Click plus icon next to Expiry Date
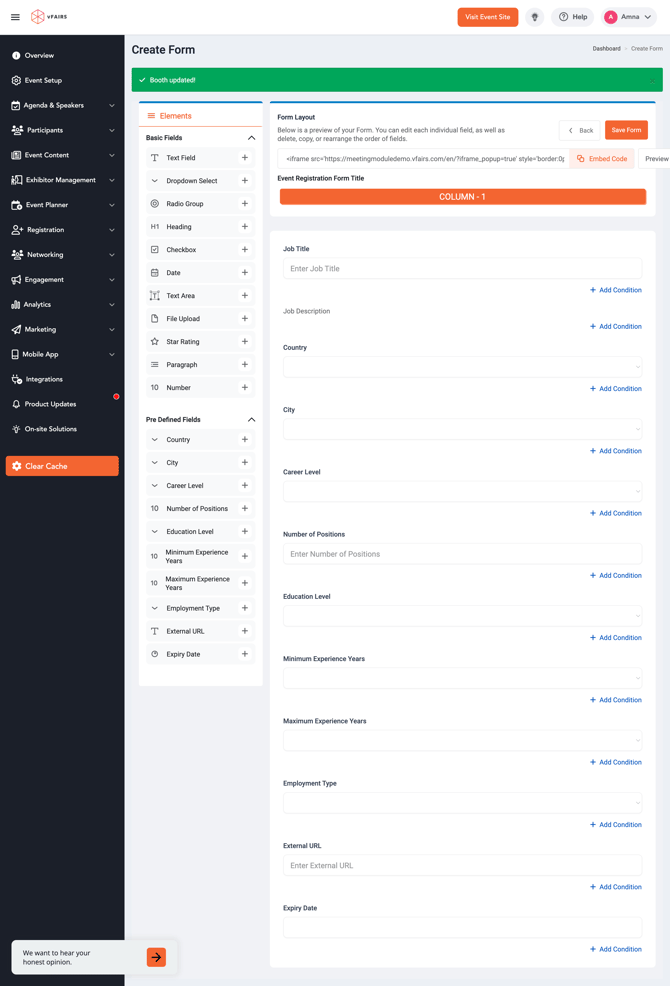This screenshot has height=986, width=670. pyautogui.click(x=245, y=654)
